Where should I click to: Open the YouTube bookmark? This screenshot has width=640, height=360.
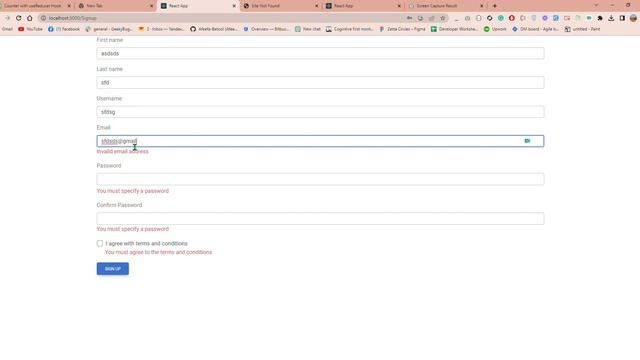30,29
